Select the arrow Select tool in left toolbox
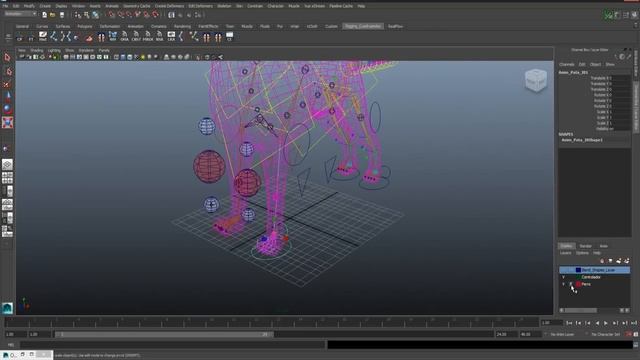This screenshot has width=640, height=360. click(7, 58)
